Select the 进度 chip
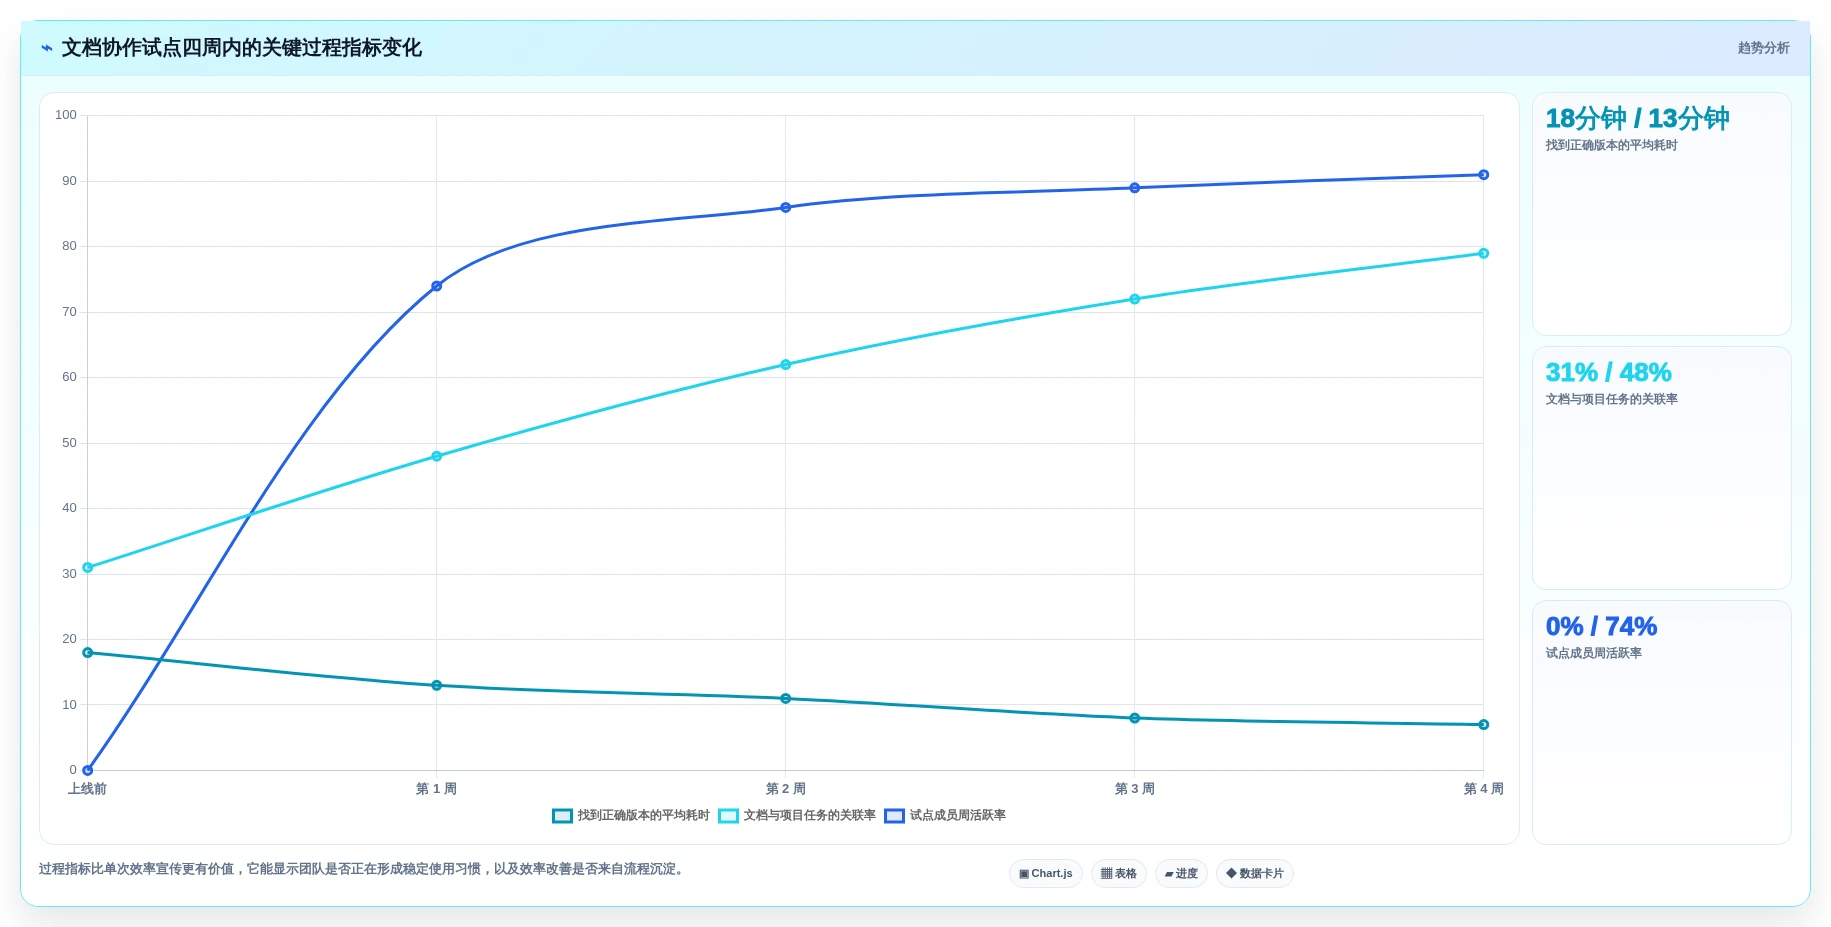1831x927 pixels. [1181, 874]
